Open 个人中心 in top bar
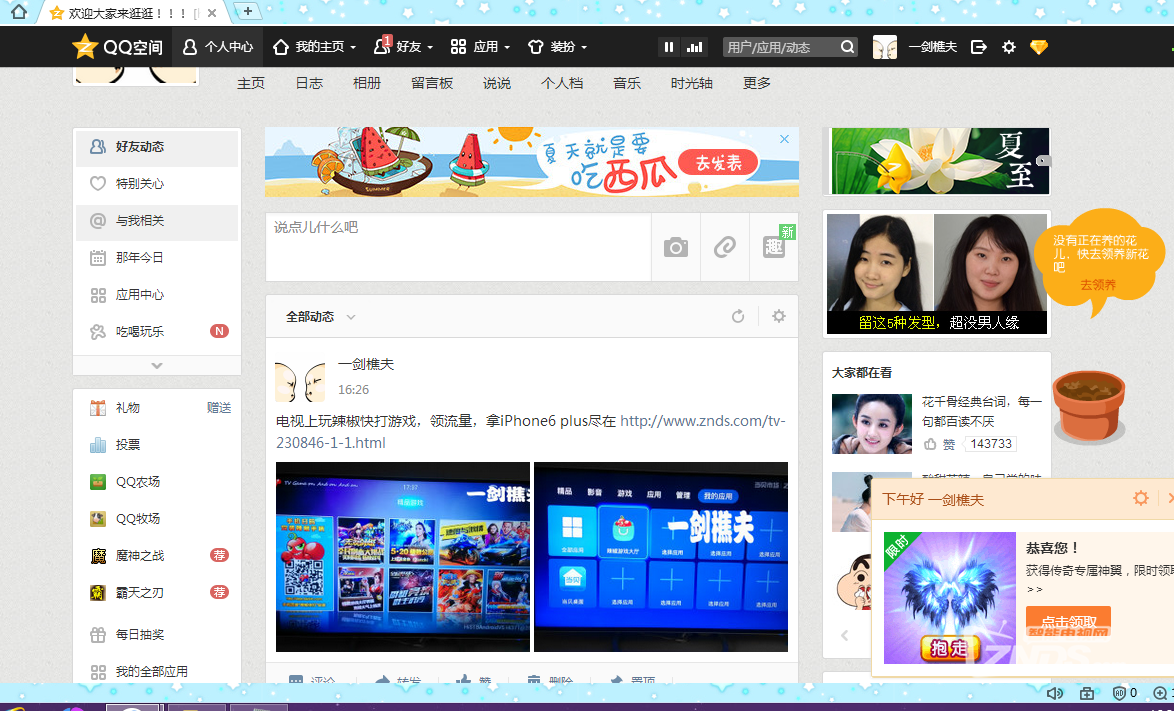The width and height of the screenshot is (1174, 711). click(x=218, y=47)
